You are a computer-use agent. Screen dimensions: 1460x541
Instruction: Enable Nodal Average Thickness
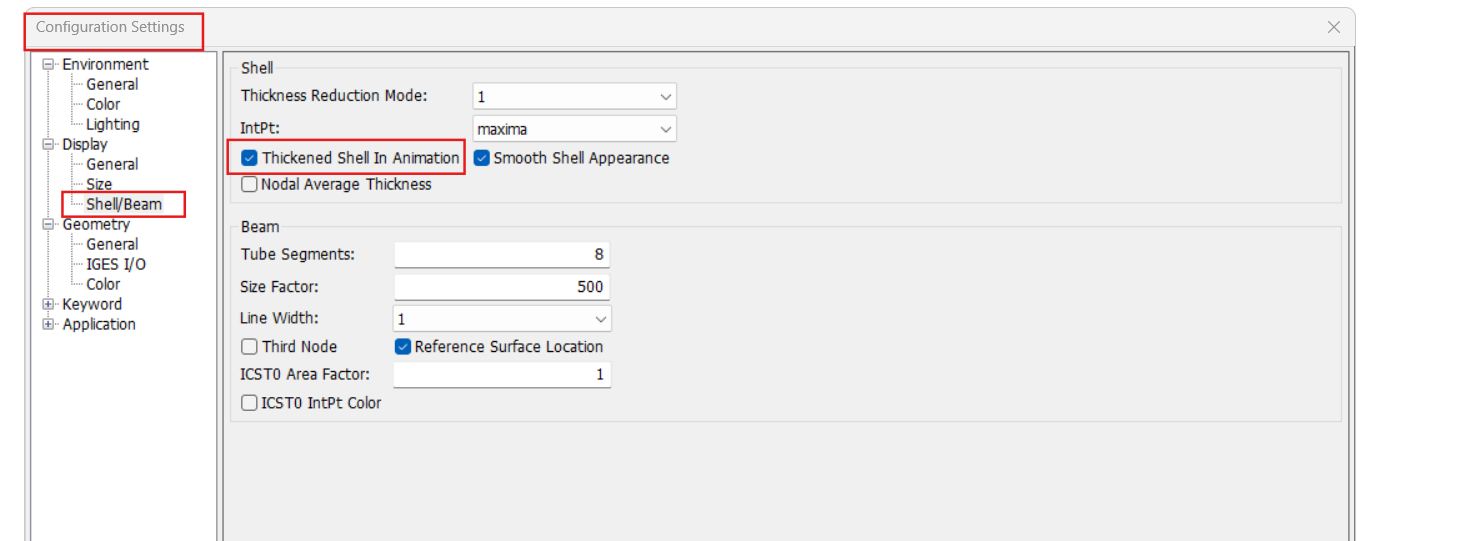point(250,184)
